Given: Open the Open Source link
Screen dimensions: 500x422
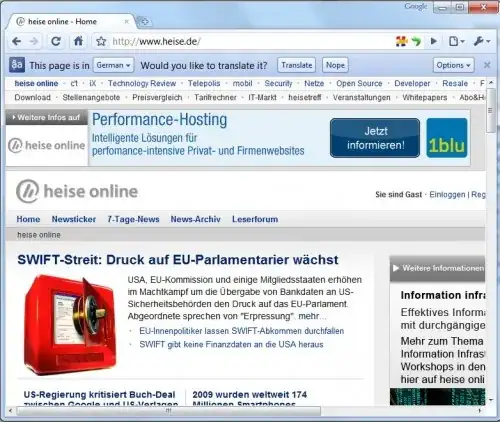Looking at the screenshot, I should (x=359, y=83).
